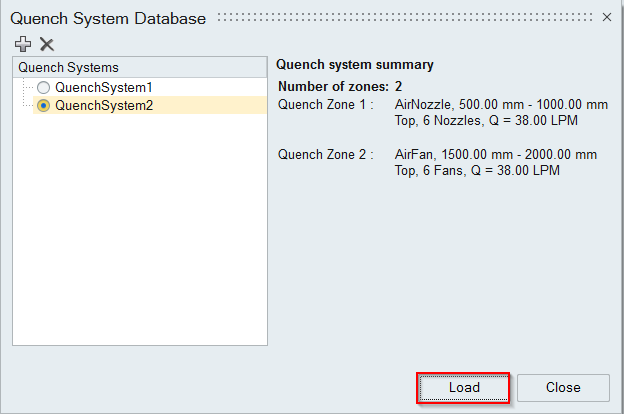Close the dialog using title bar X
Image resolution: width=624 pixels, height=414 pixels.
(x=606, y=17)
